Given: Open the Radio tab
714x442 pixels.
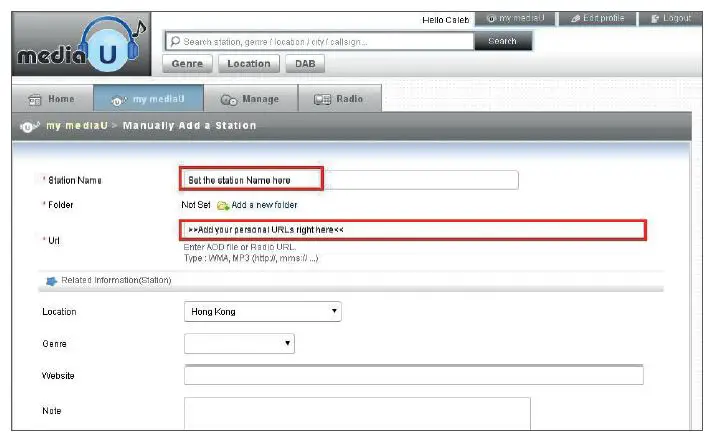Looking at the screenshot, I should point(340,98).
